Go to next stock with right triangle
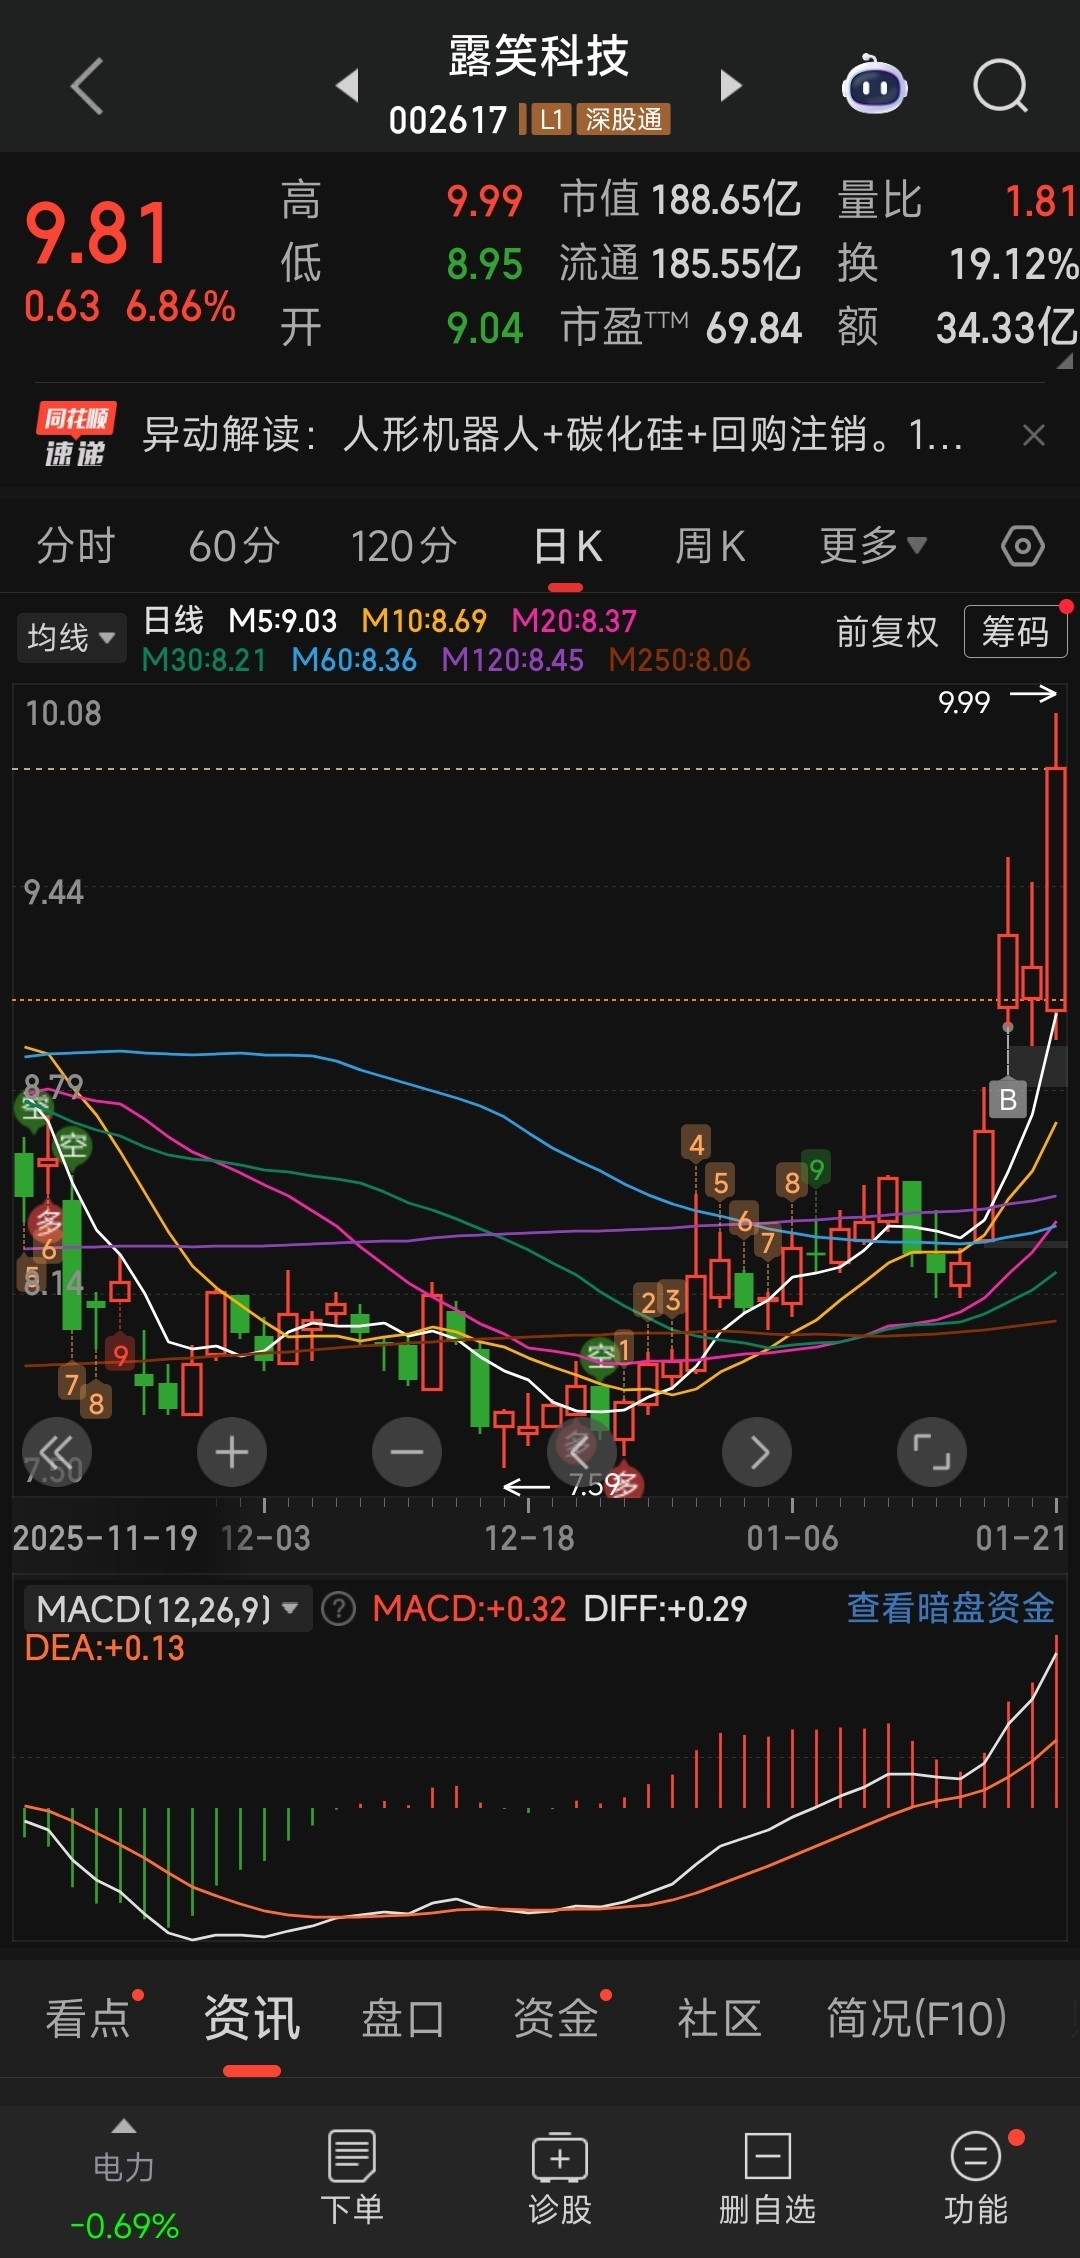The height and width of the screenshot is (2258, 1080). click(731, 85)
